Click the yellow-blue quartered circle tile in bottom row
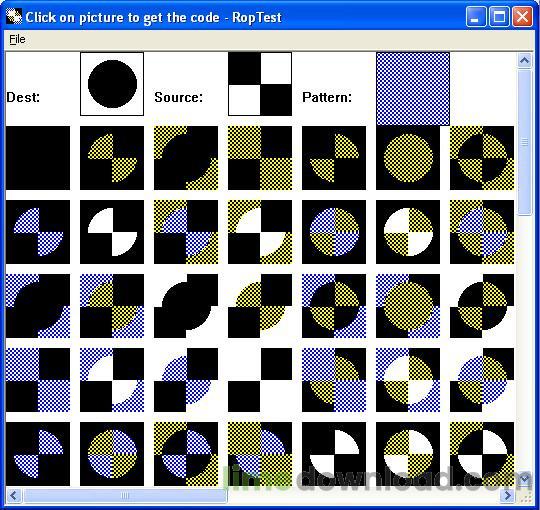 pos(112,454)
